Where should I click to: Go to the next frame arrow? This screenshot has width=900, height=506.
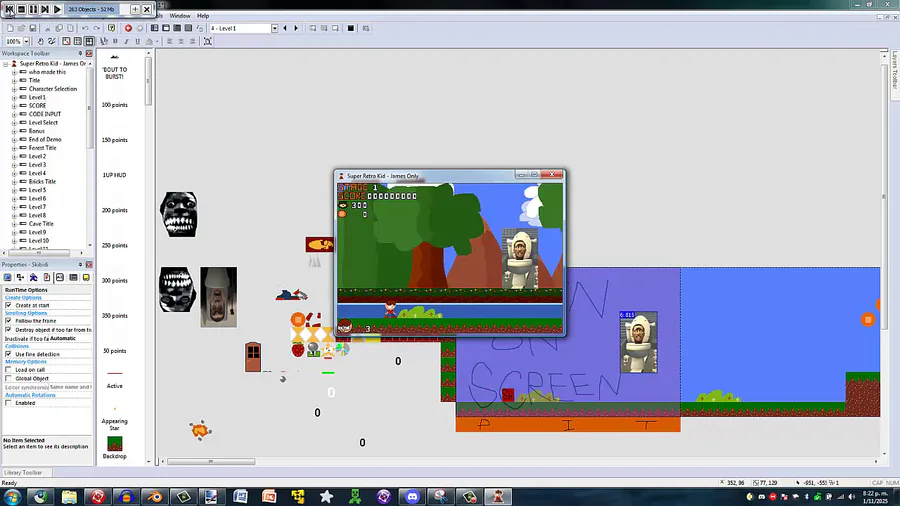tap(296, 28)
